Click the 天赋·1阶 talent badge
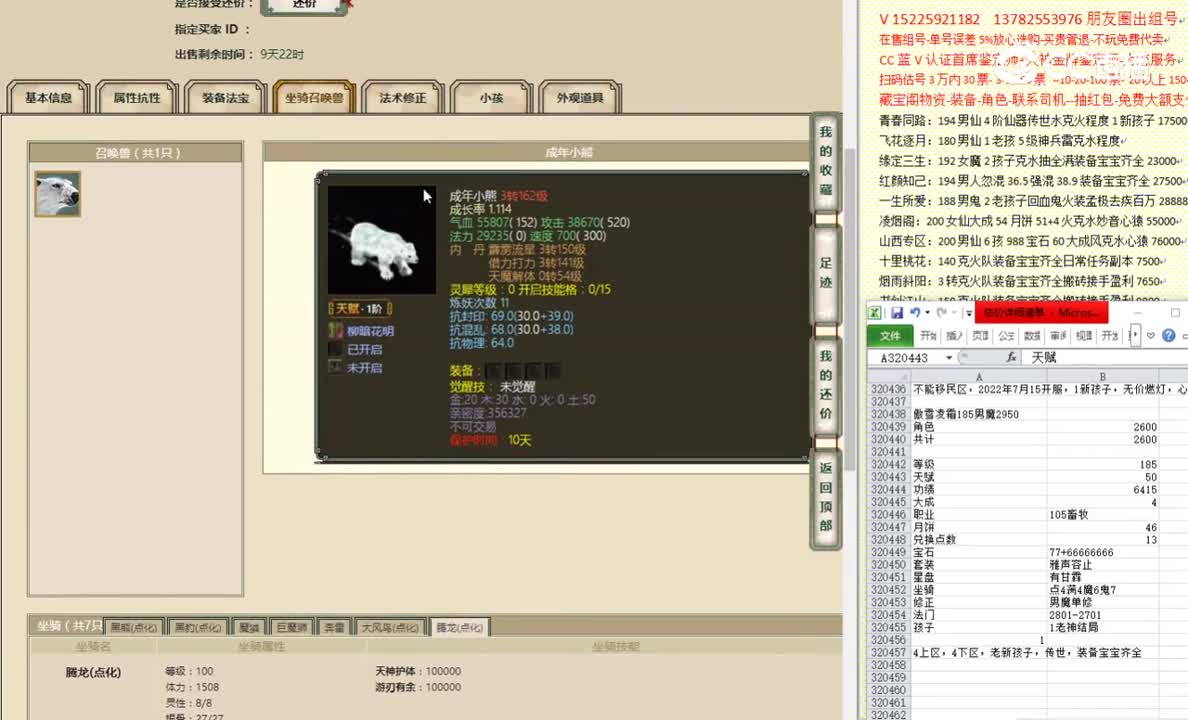The width and height of the screenshot is (1188, 720). [358, 308]
